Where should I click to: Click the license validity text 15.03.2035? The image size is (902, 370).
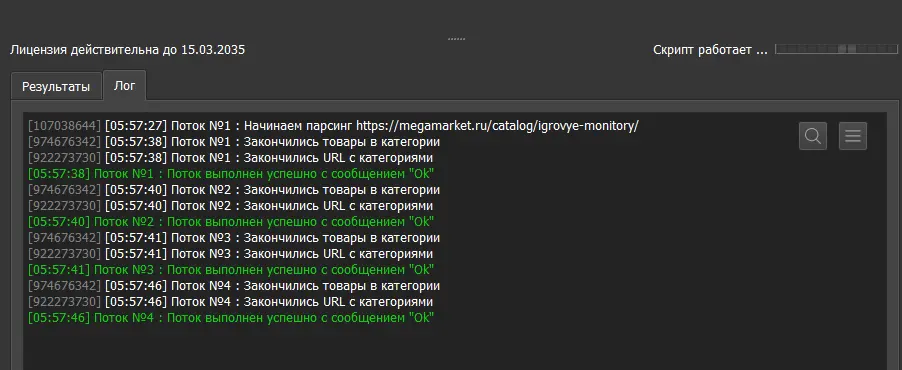click(x=213, y=50)
